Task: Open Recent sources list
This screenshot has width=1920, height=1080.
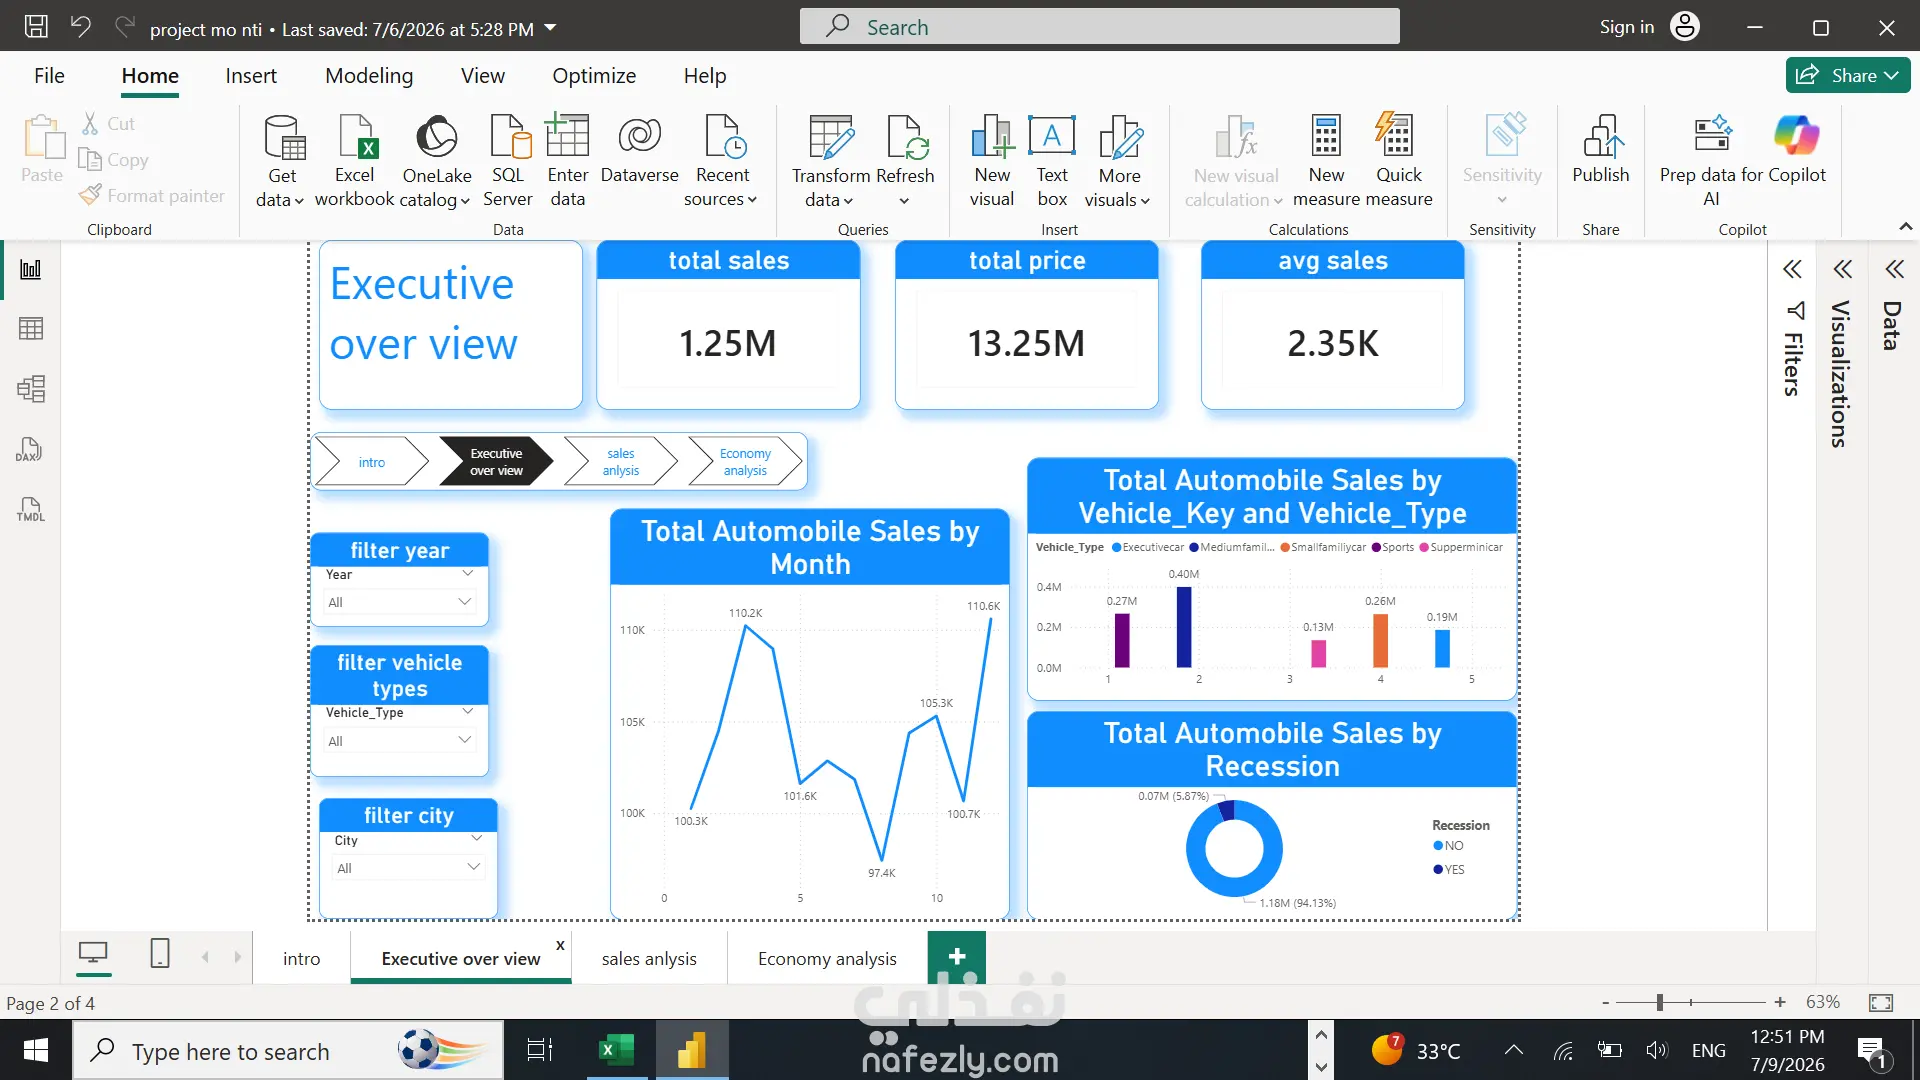Action: coord(721,160)
